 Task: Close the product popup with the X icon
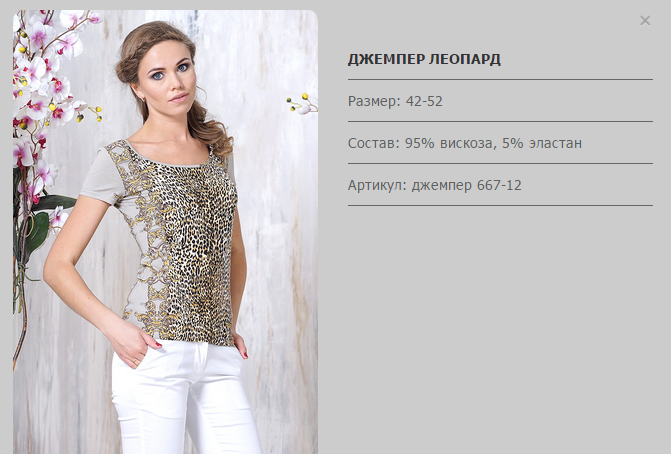pyautogui.click(x=645, y=21)
